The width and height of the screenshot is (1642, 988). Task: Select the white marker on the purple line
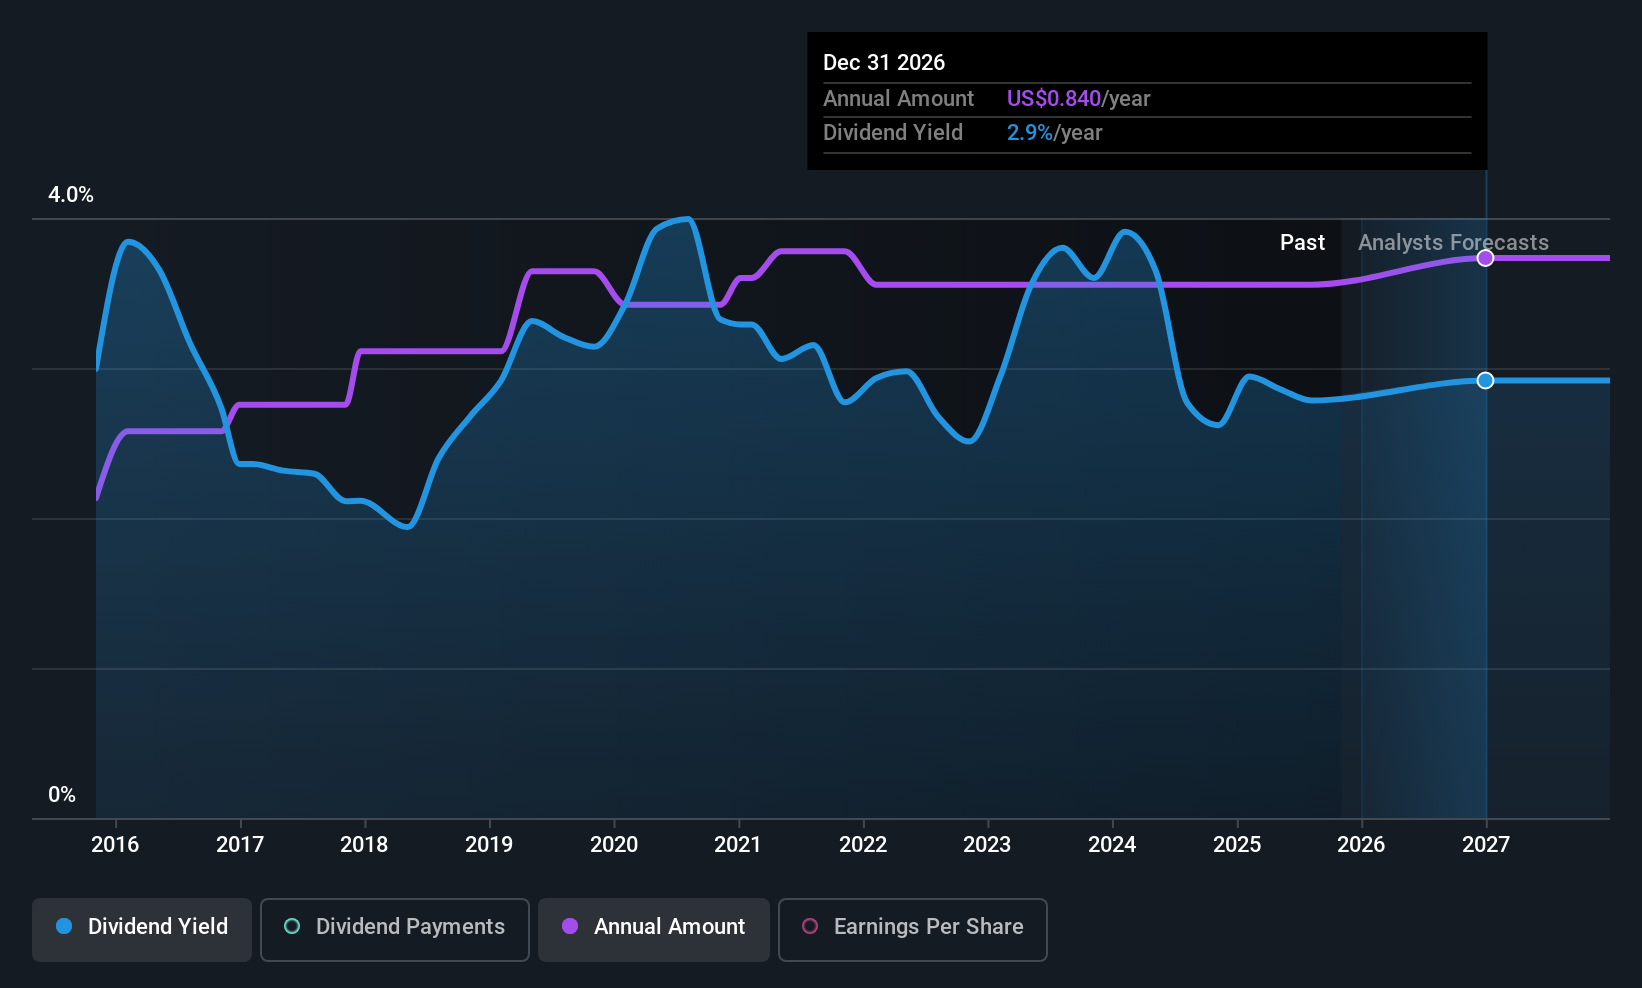tap(1485, 258)
